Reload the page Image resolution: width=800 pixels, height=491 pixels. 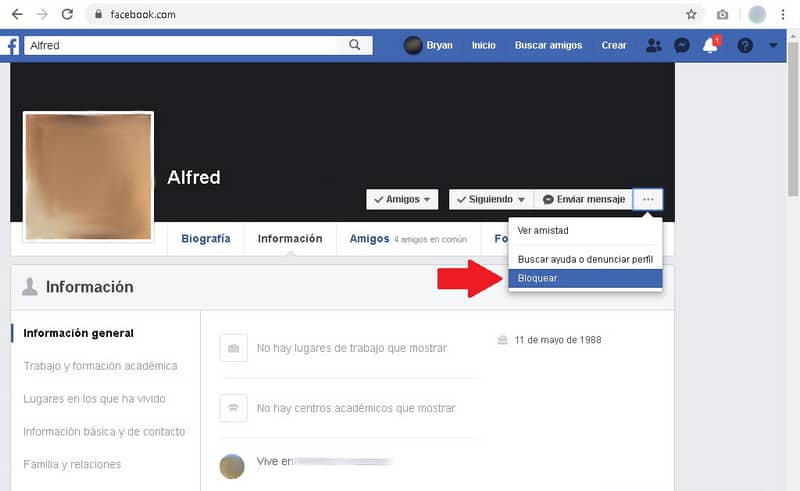(x=67, y=14)
